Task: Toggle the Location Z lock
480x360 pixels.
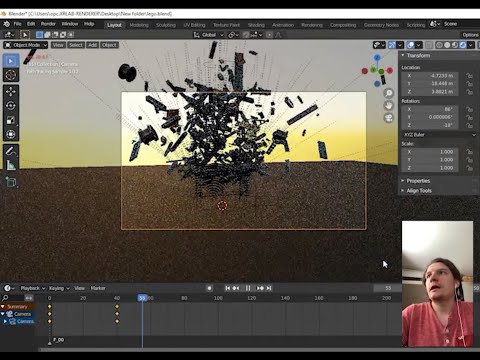Action: [470, 92]
